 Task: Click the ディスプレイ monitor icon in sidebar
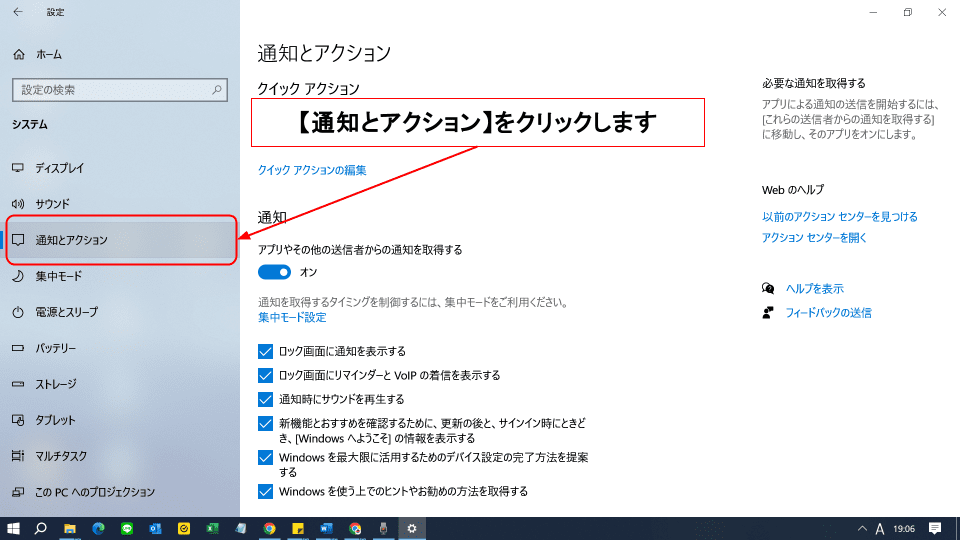(18, 168)
